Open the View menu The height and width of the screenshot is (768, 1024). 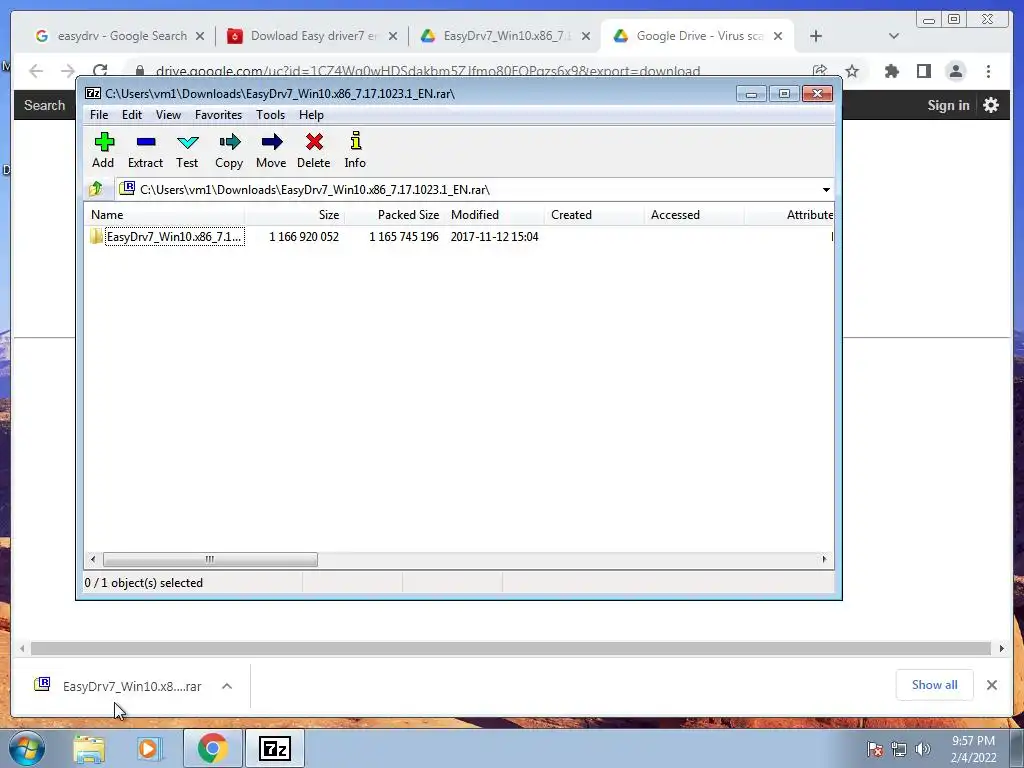click(x=168, y=115)
